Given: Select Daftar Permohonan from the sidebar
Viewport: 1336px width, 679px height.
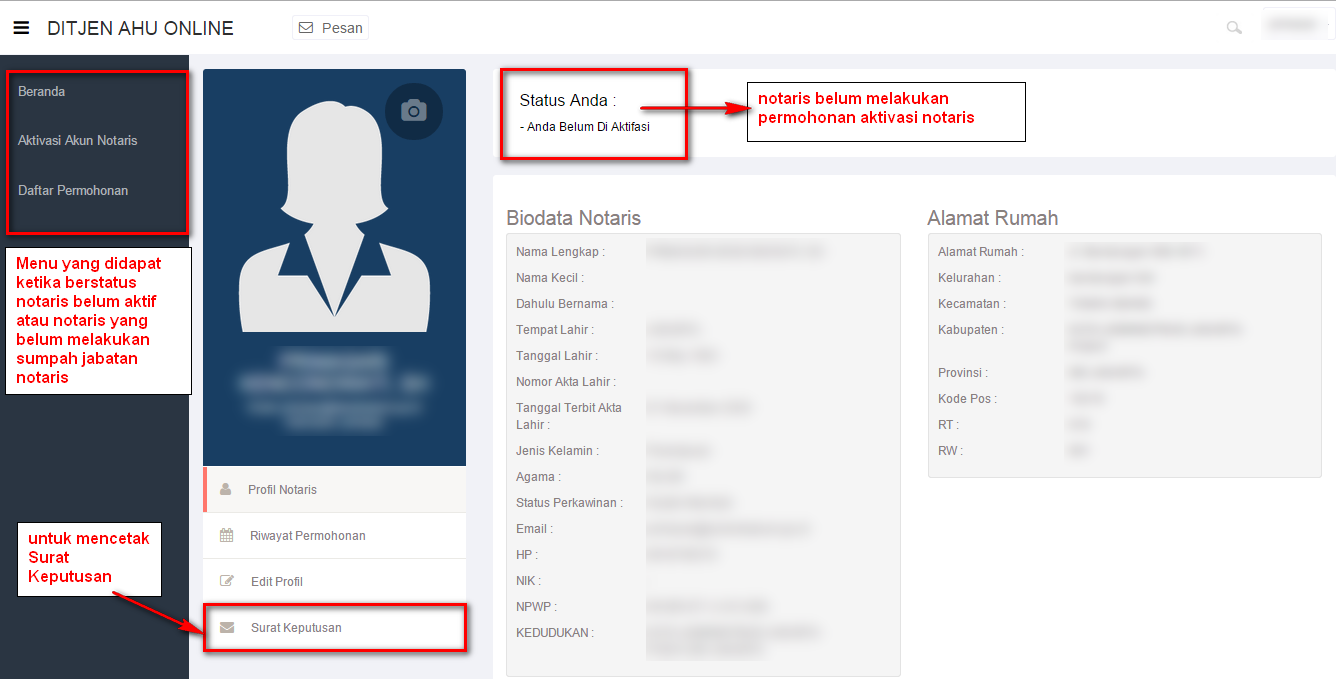Looking at the screenshot, I should pyautogui.click(x=73, y=191).
